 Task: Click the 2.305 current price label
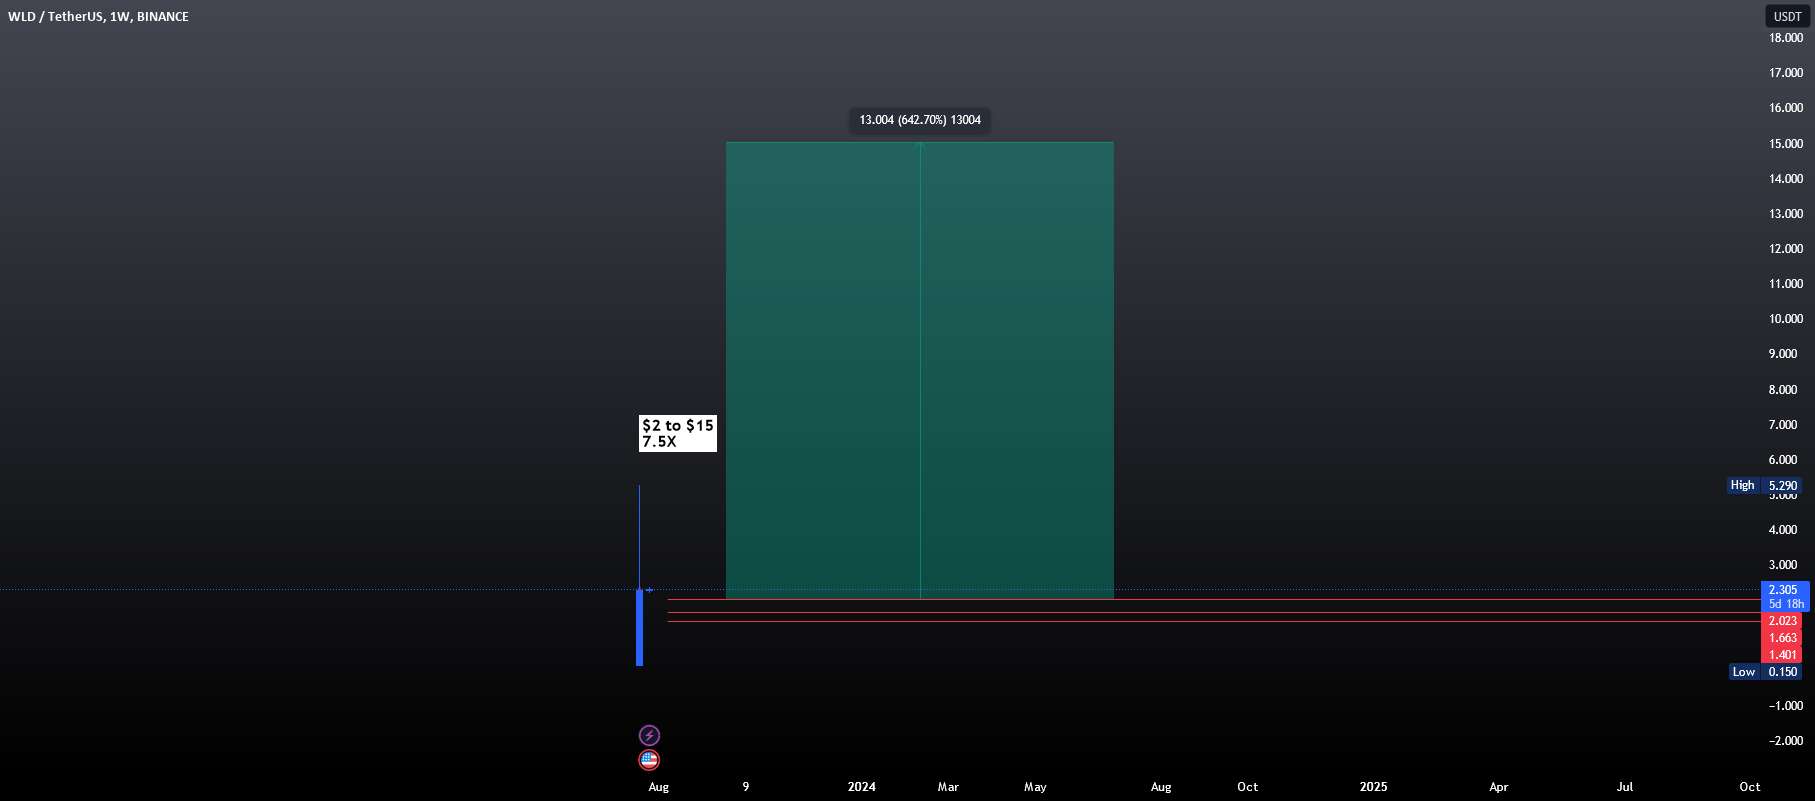click(x=1784, y=590)
